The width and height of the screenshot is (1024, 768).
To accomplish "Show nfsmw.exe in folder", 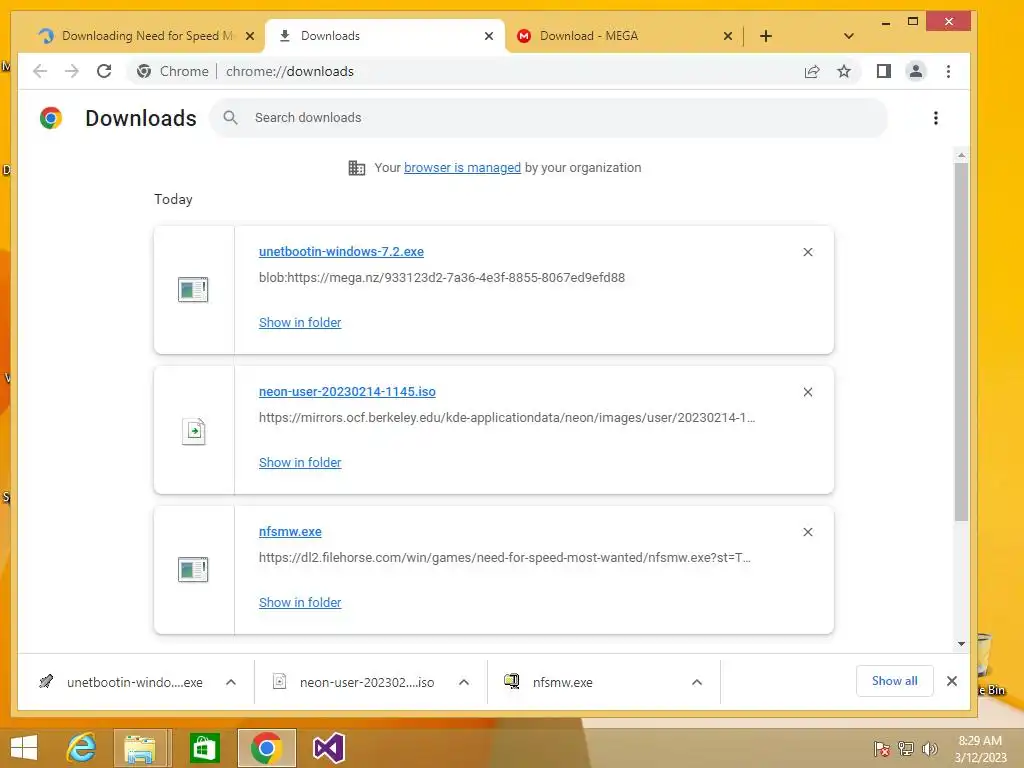I will coord(300,603).
